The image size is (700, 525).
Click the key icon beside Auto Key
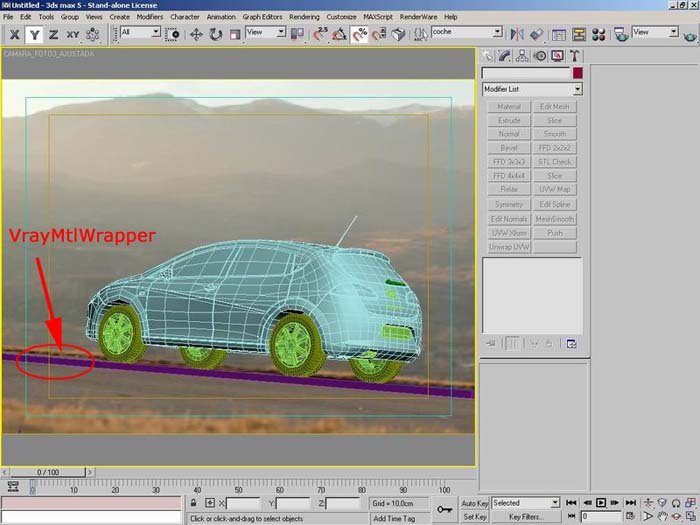tap(446, 510)
